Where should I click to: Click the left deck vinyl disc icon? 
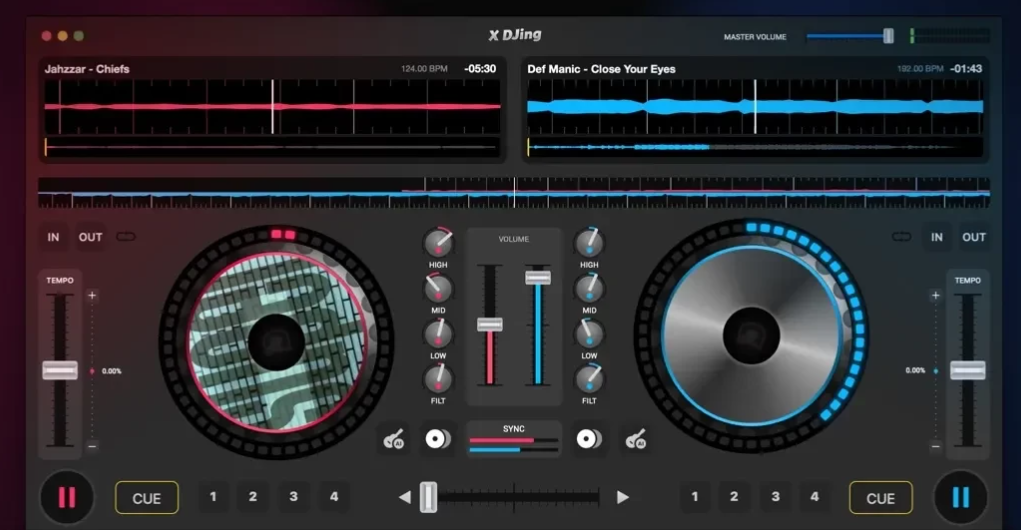[438, 439]
